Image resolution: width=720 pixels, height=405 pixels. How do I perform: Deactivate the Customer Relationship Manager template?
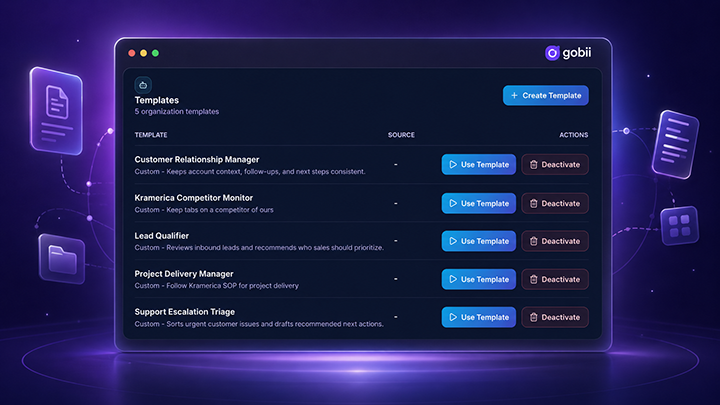[x=555, y=164]
